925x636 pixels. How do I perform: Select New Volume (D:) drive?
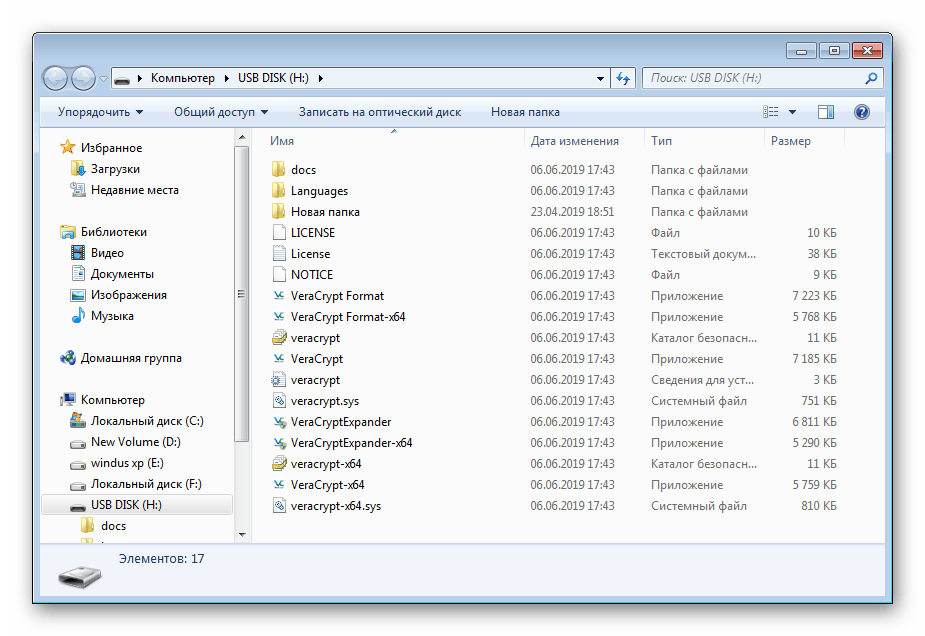[136, 442]
